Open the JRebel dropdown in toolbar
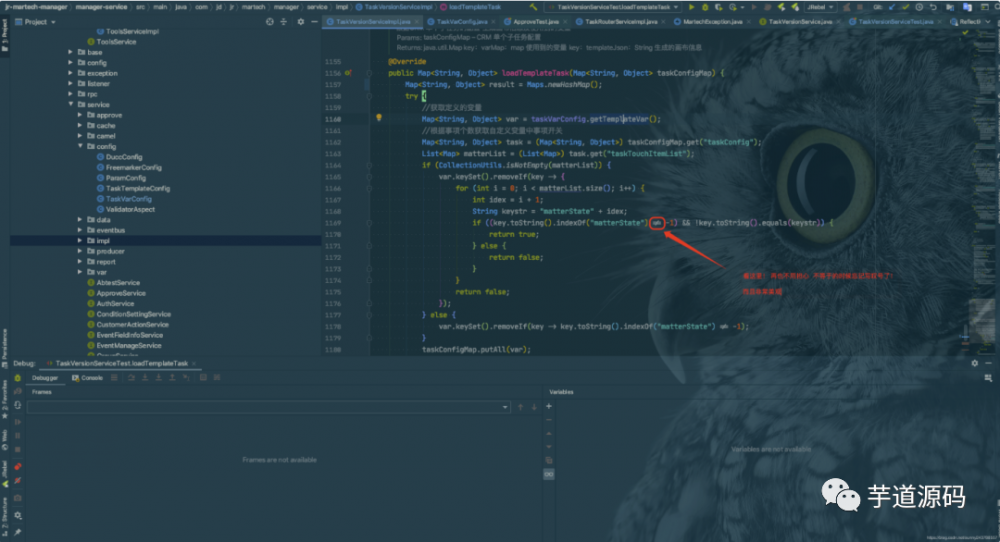 (821, 7)
